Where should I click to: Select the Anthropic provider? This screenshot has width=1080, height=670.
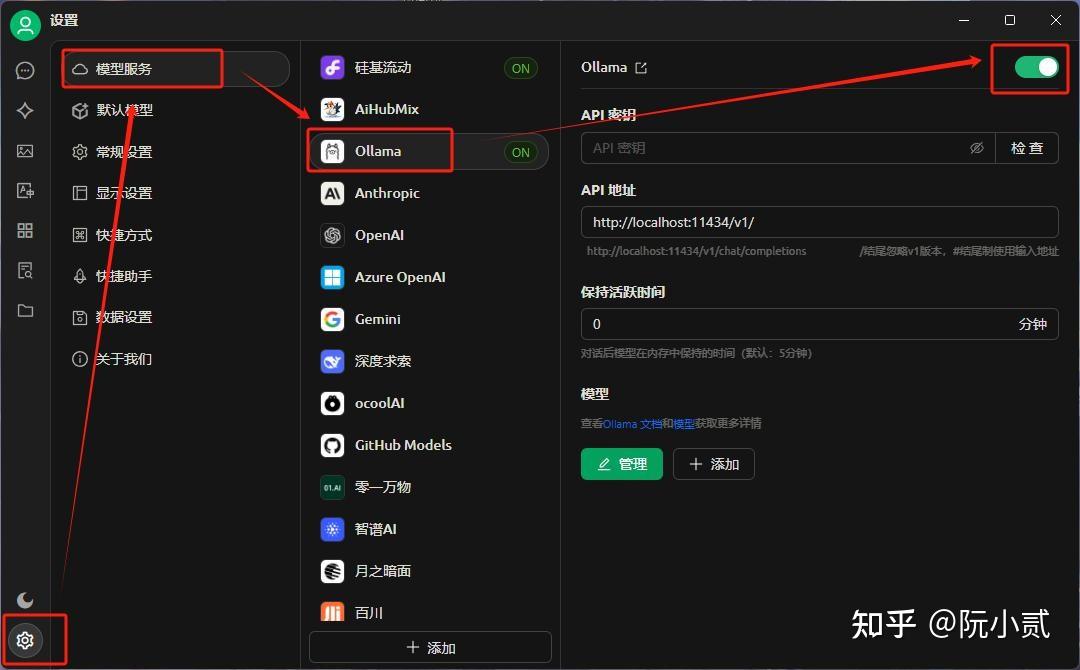[x=429, y=193]
